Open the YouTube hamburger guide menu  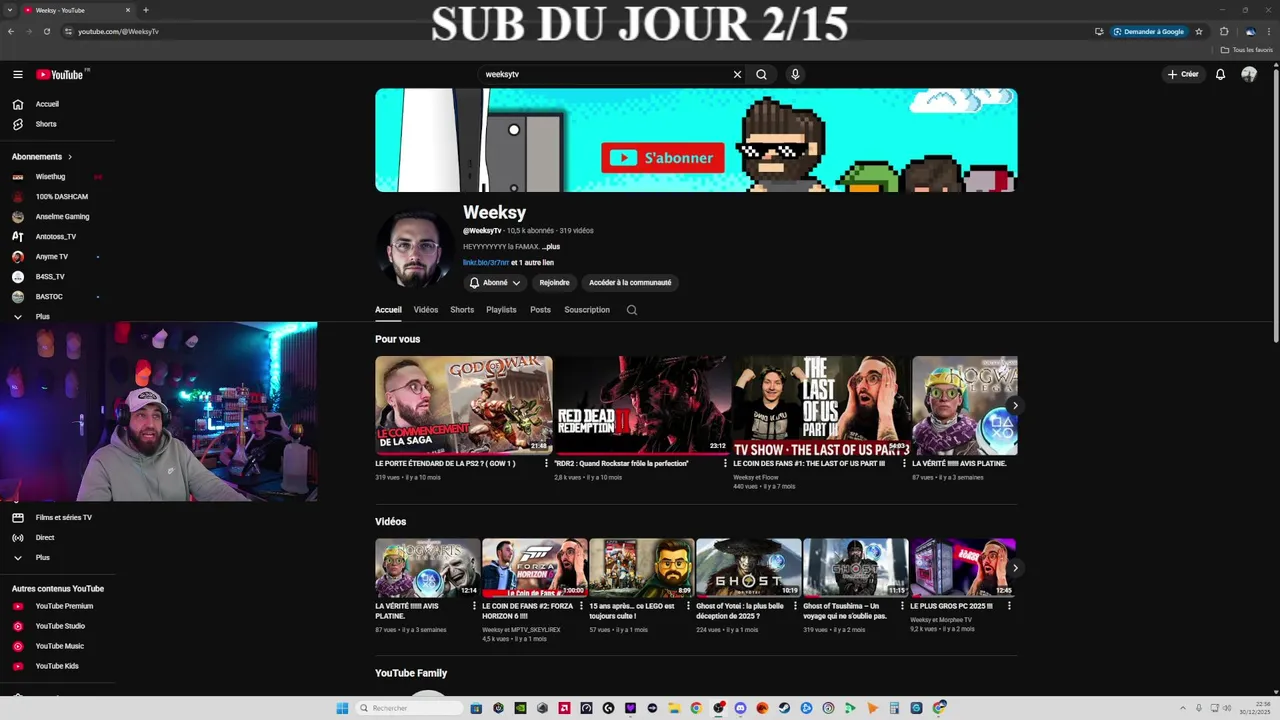coord(17,74)
